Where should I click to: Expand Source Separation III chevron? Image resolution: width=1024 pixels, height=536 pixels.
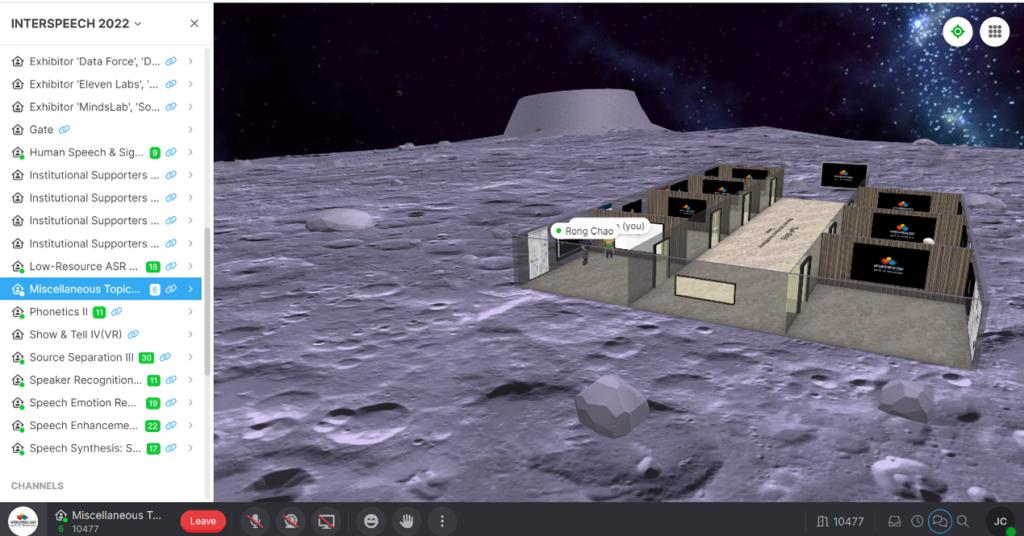click(190, 357)
